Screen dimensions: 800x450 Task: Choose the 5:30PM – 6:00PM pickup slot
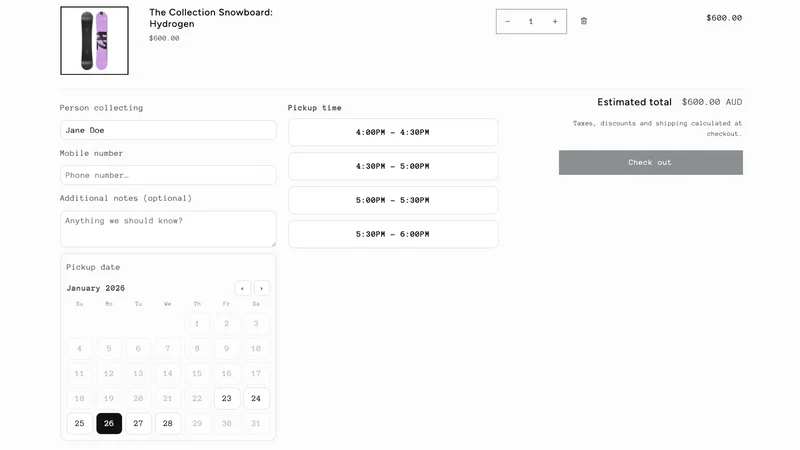pyautogui.click(x=393, y=234)
